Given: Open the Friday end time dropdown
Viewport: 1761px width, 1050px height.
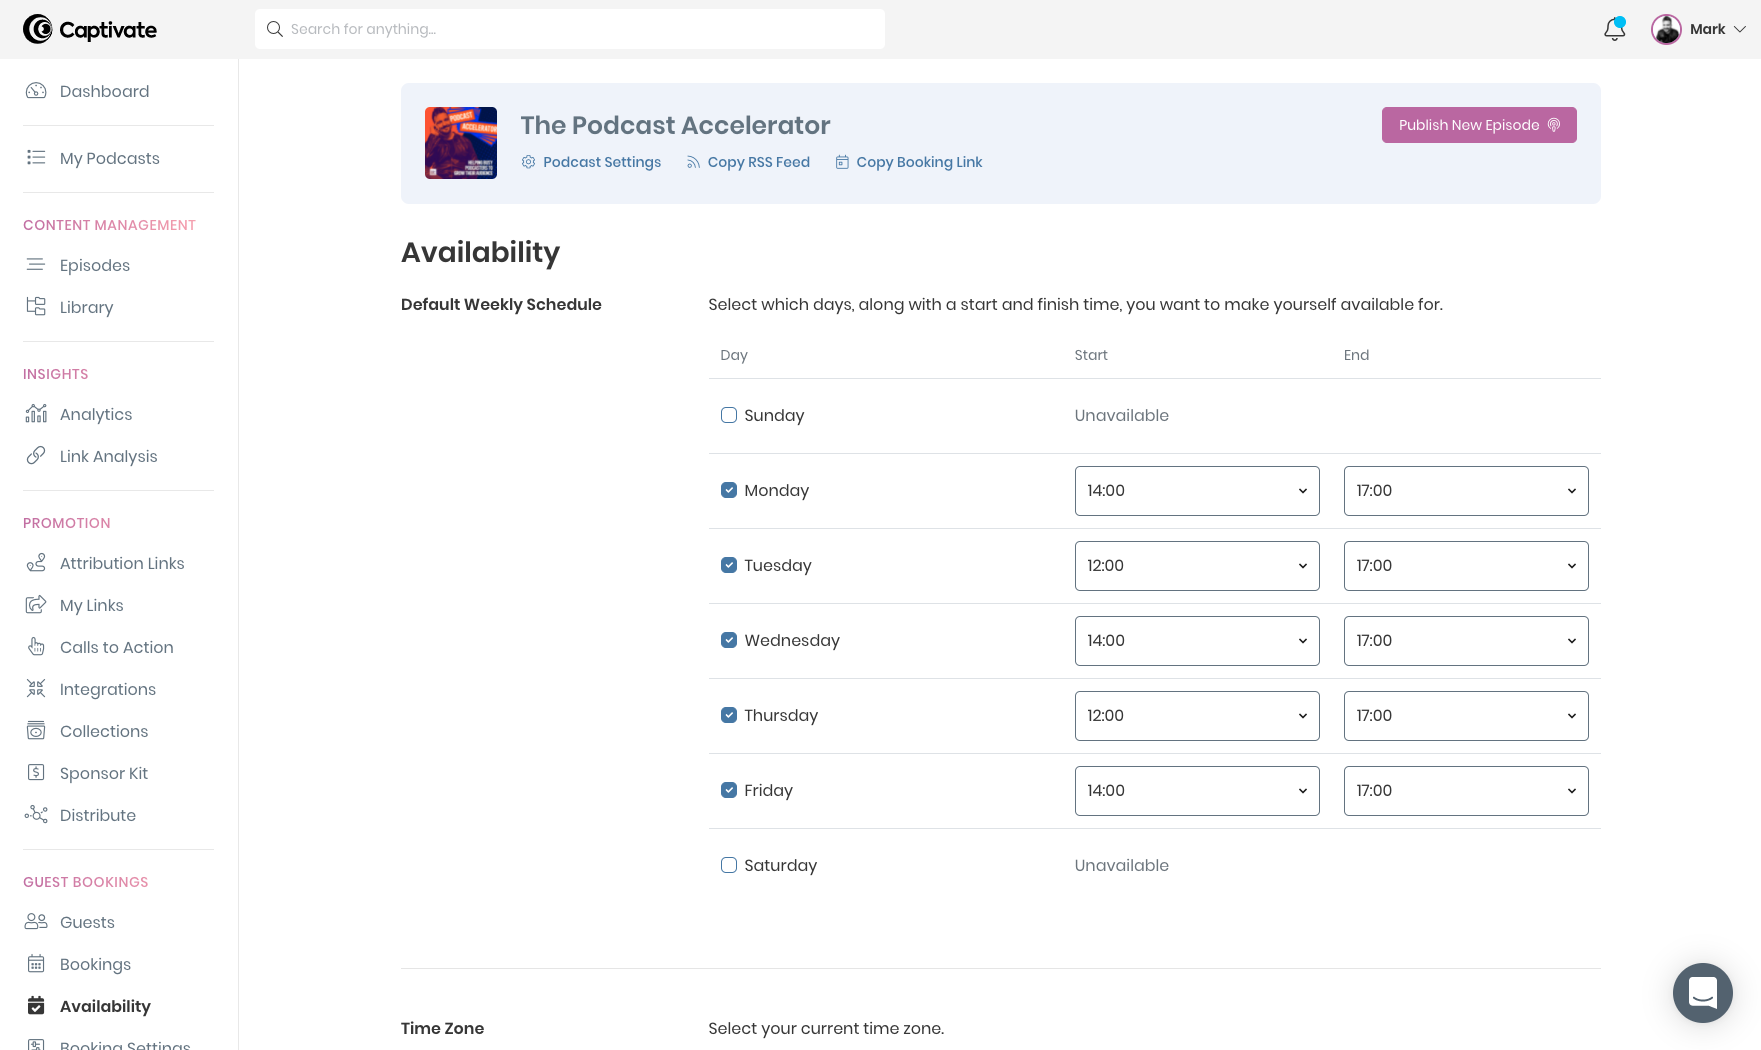Looking at the screenshot, I should 1465,790.
